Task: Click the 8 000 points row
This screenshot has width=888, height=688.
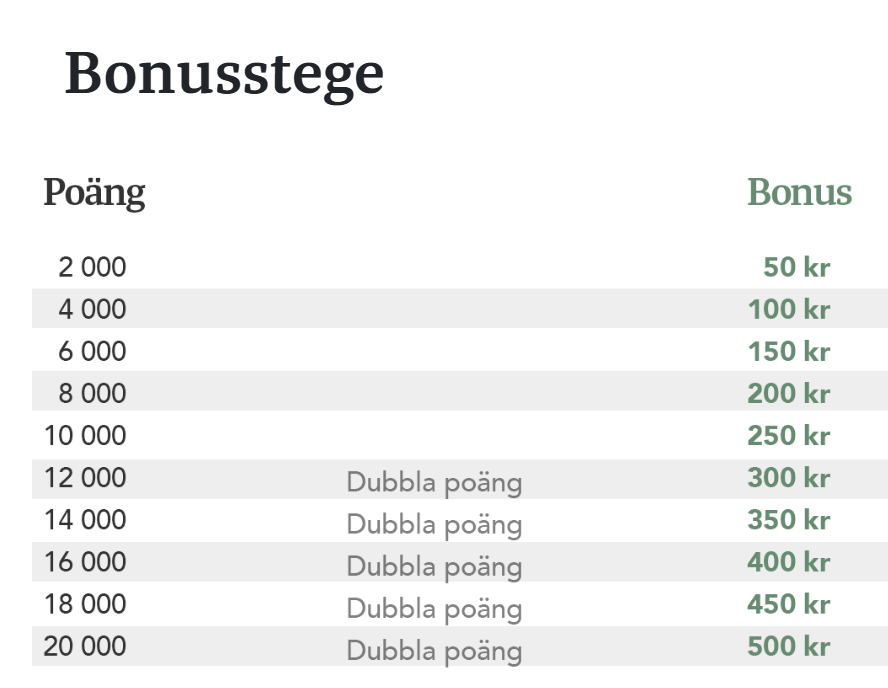Action: click(460, 391)
